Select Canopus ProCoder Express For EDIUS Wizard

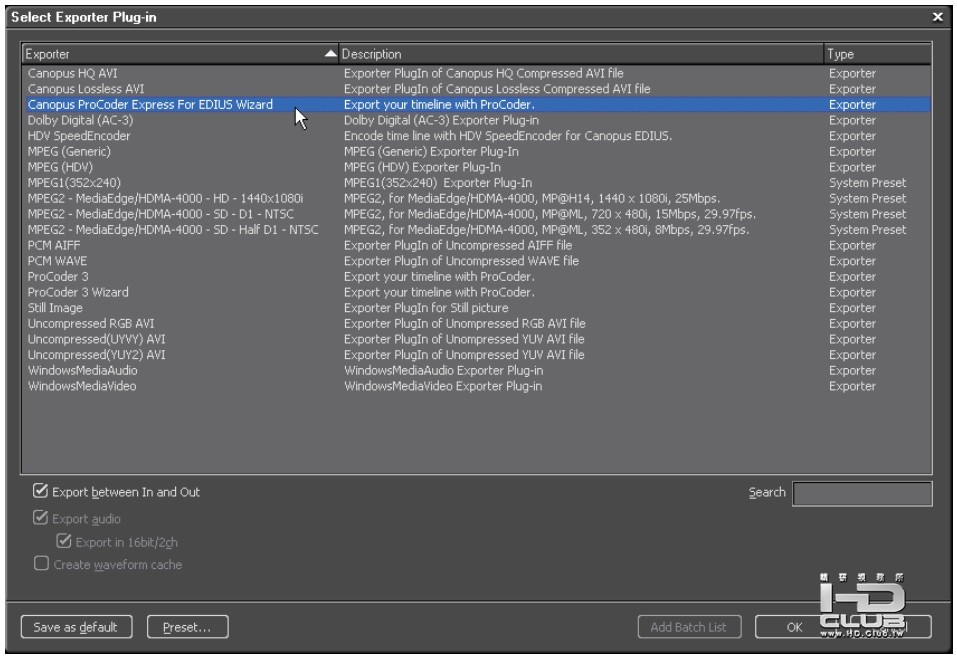(x=476, y=104)
